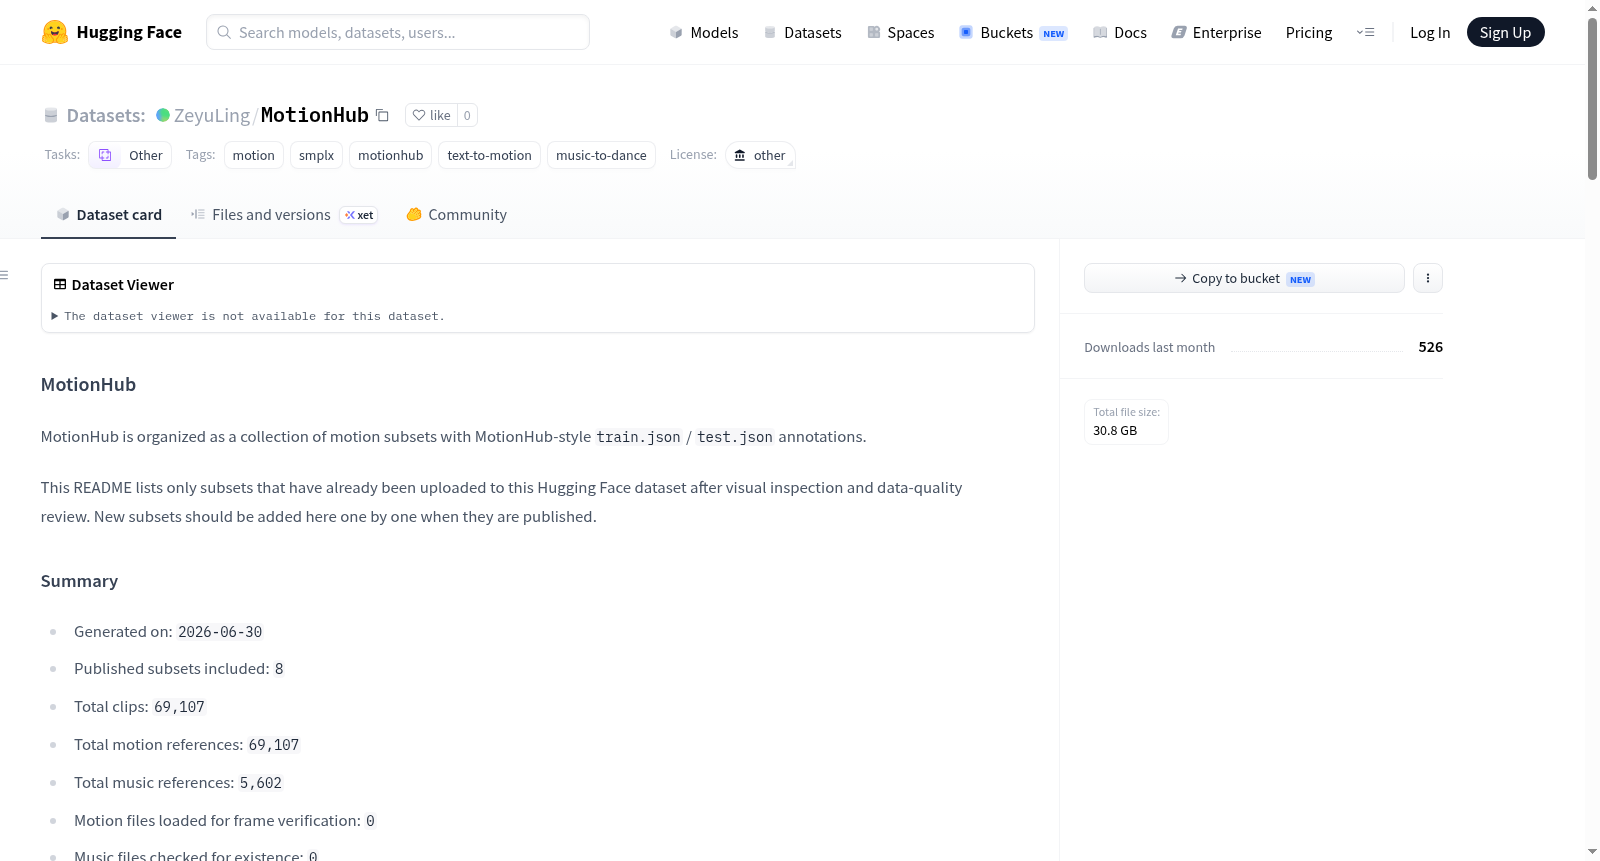Select the music-to-dance tag

(x=601, y=155)
